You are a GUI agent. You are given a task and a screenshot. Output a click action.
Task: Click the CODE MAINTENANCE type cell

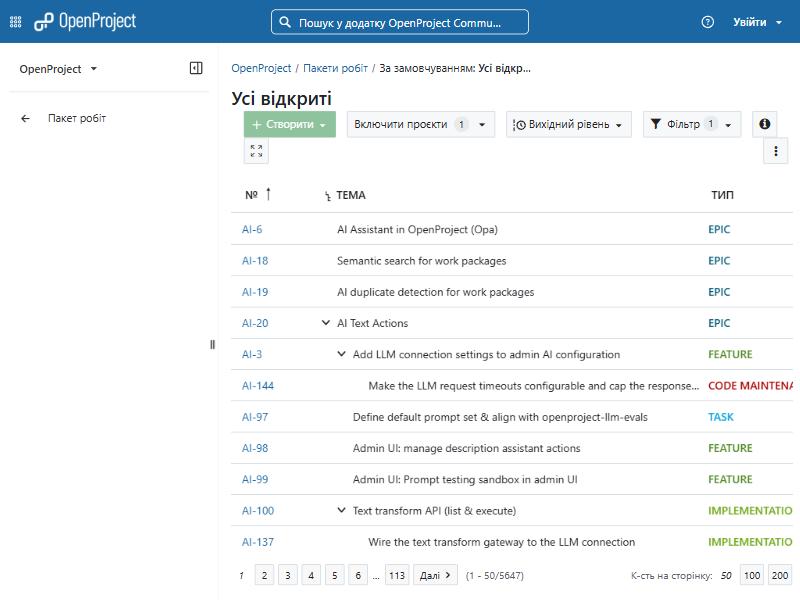tap(750, 386)
